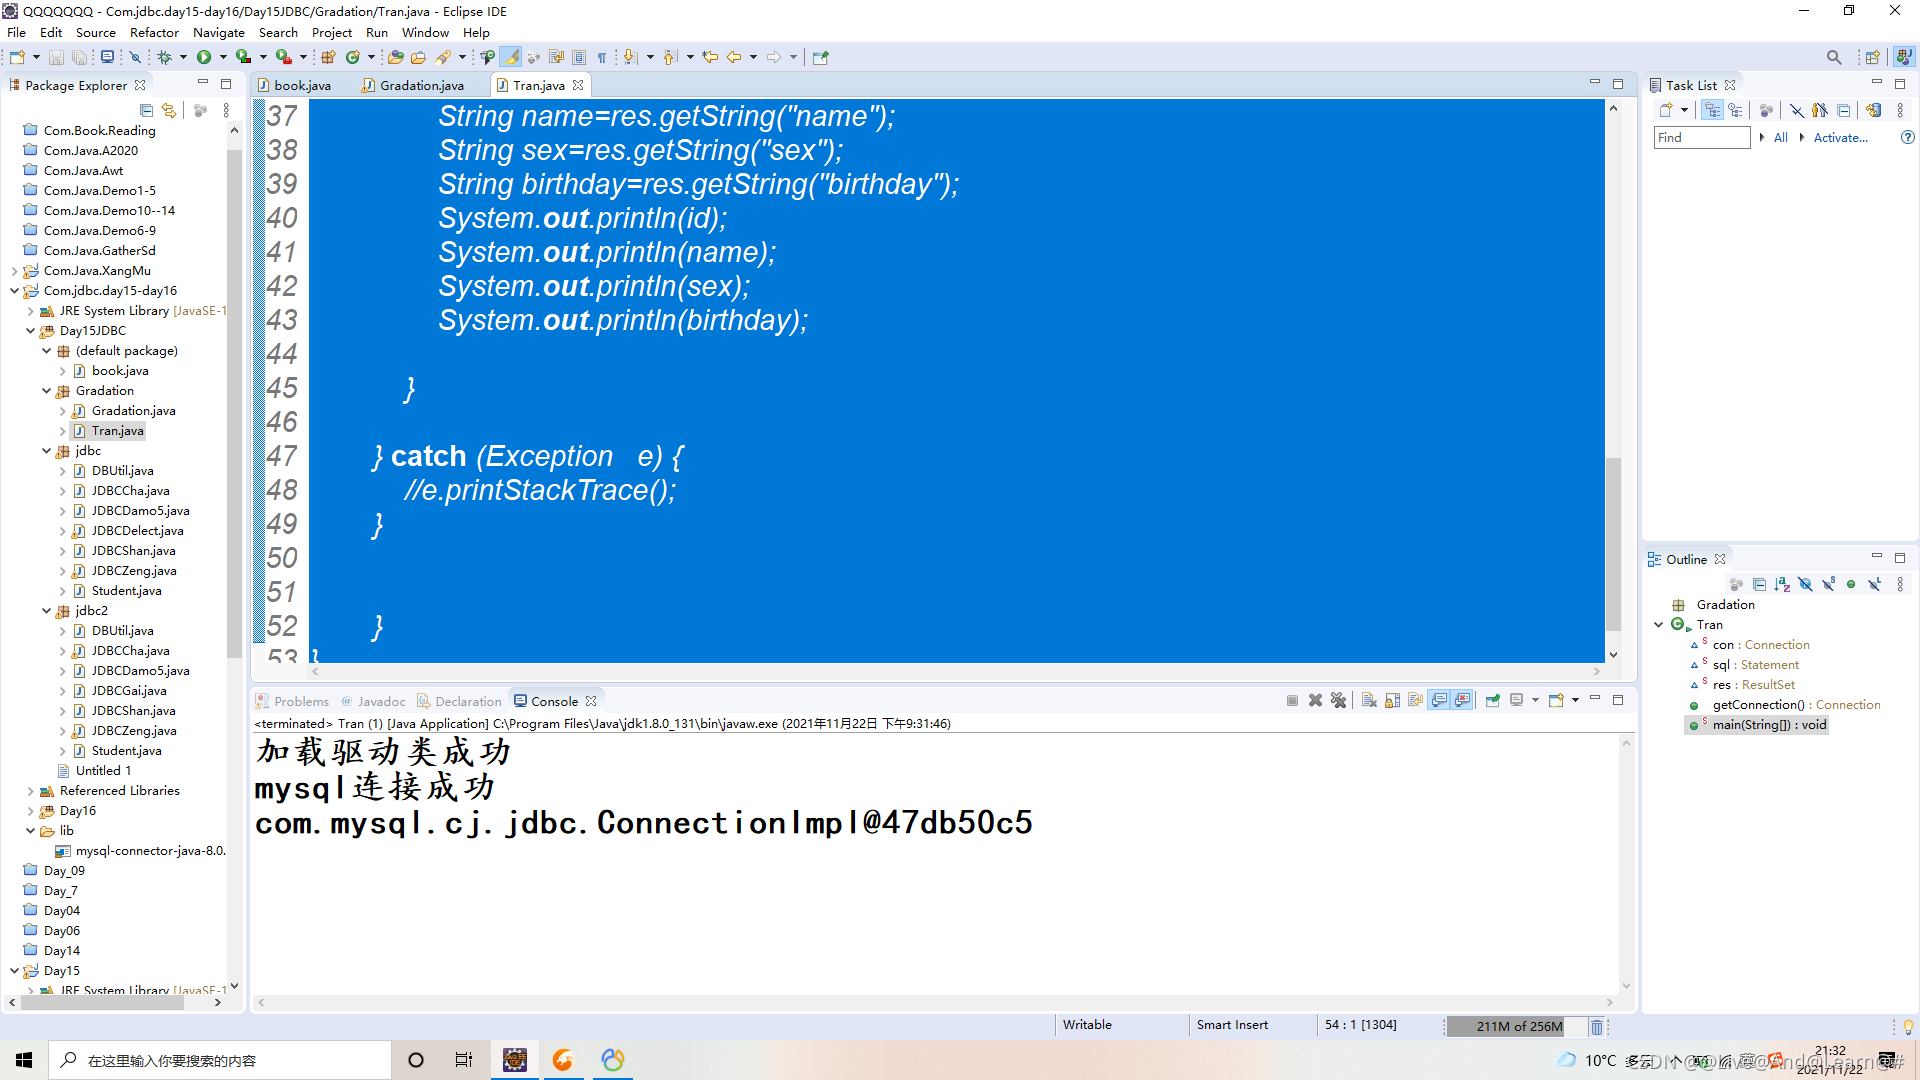The height and width of the screenshot is (1080, 1920).
Task: Open the Refactor menu
Action: coord(154,32)
